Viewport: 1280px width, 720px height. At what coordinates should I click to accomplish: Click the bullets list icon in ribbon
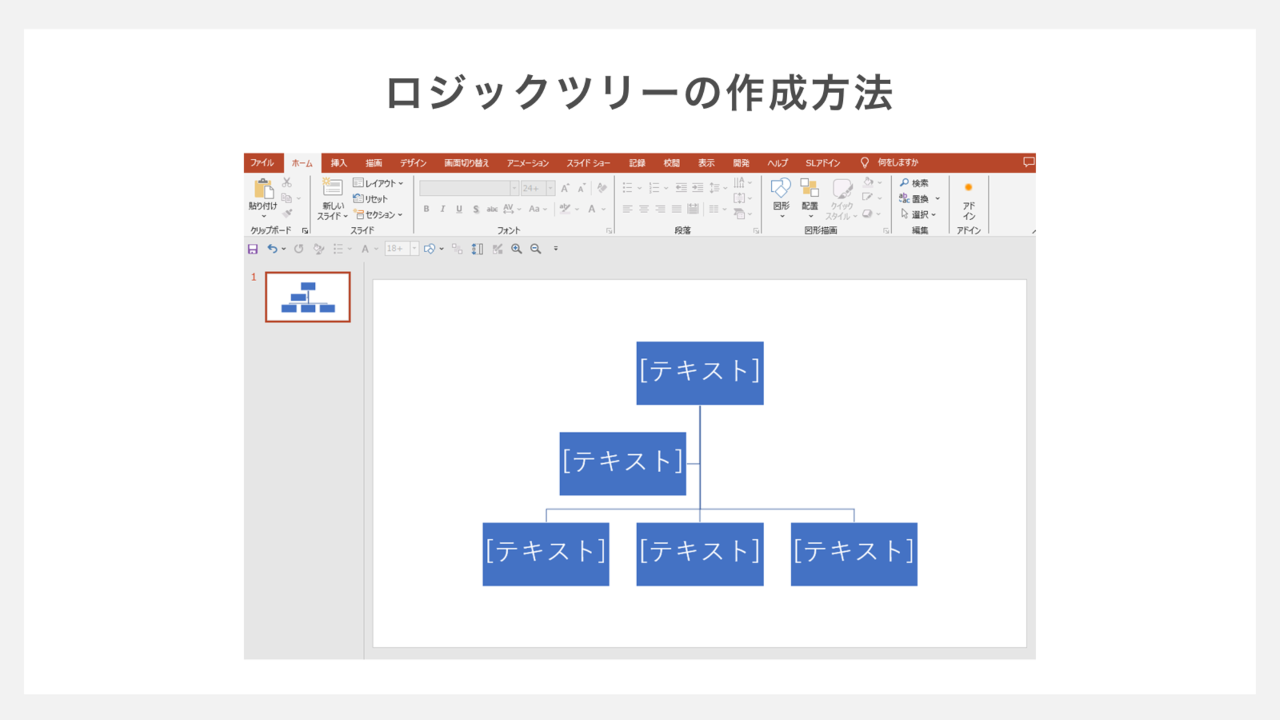click(x=627, y=187)
